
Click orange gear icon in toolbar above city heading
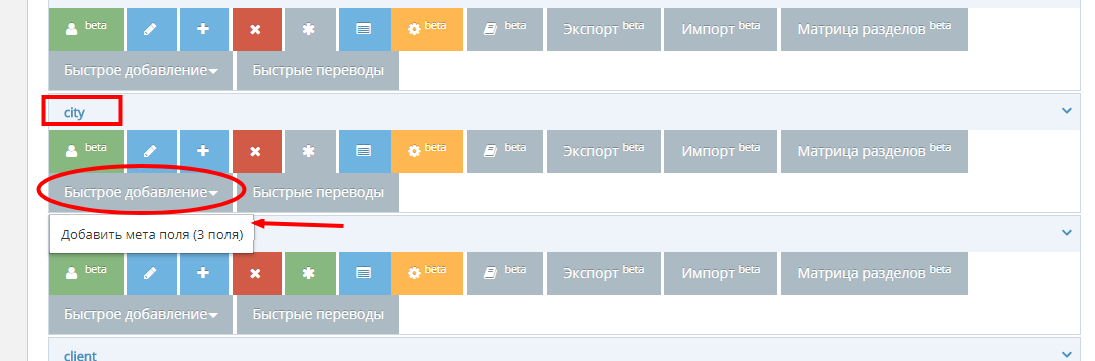[x=427, y=29]
